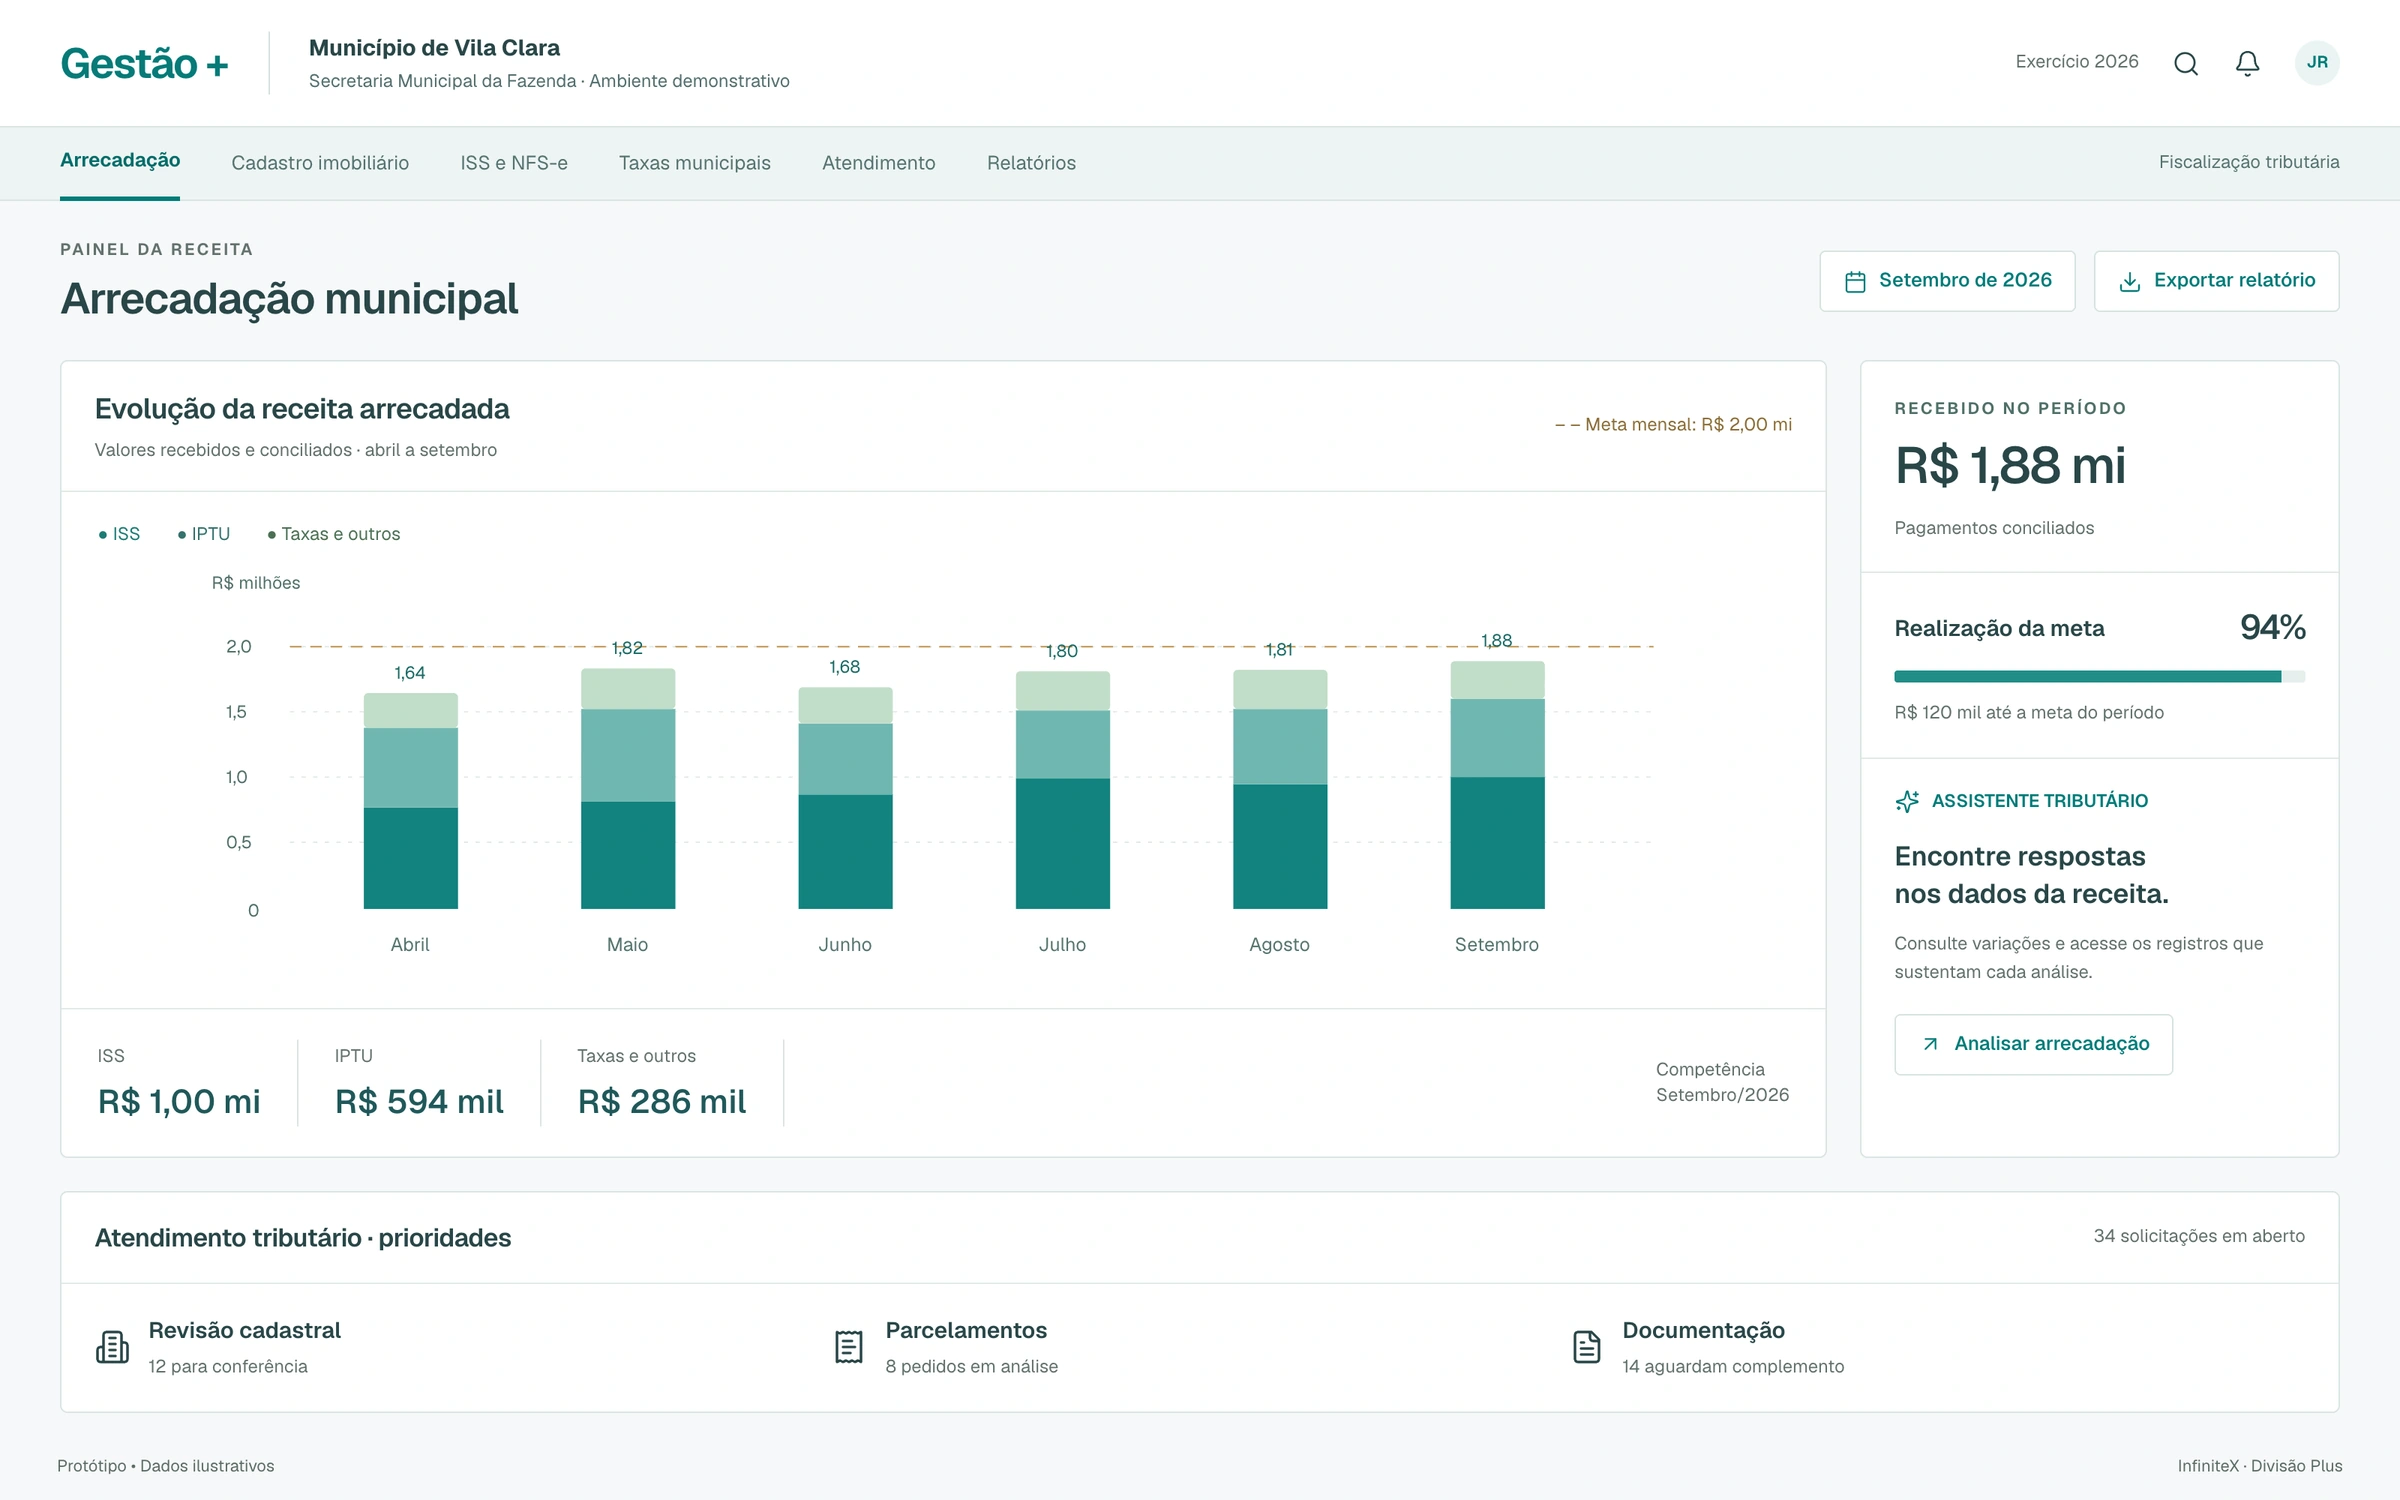Click the Maio bar value 1,82

tap(628, 648)
